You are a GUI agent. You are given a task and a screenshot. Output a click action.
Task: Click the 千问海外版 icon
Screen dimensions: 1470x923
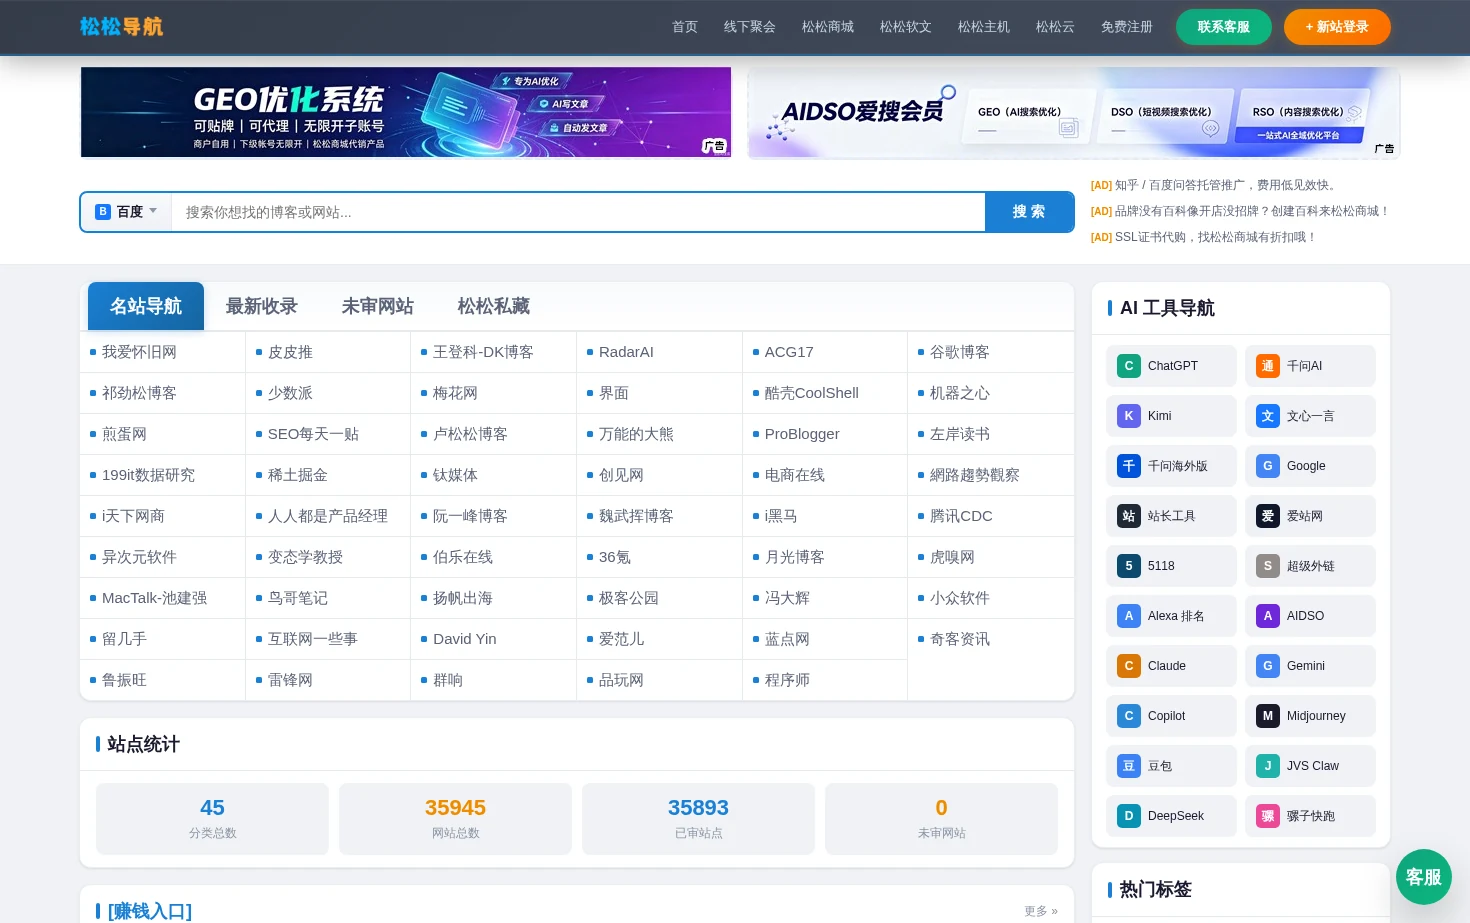click(1129, 466)
